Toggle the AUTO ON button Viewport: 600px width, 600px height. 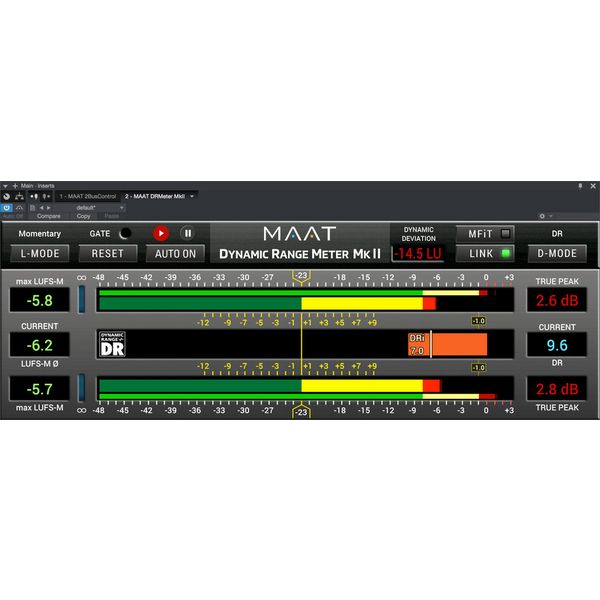pyautogui.click(x=175, y=253)
